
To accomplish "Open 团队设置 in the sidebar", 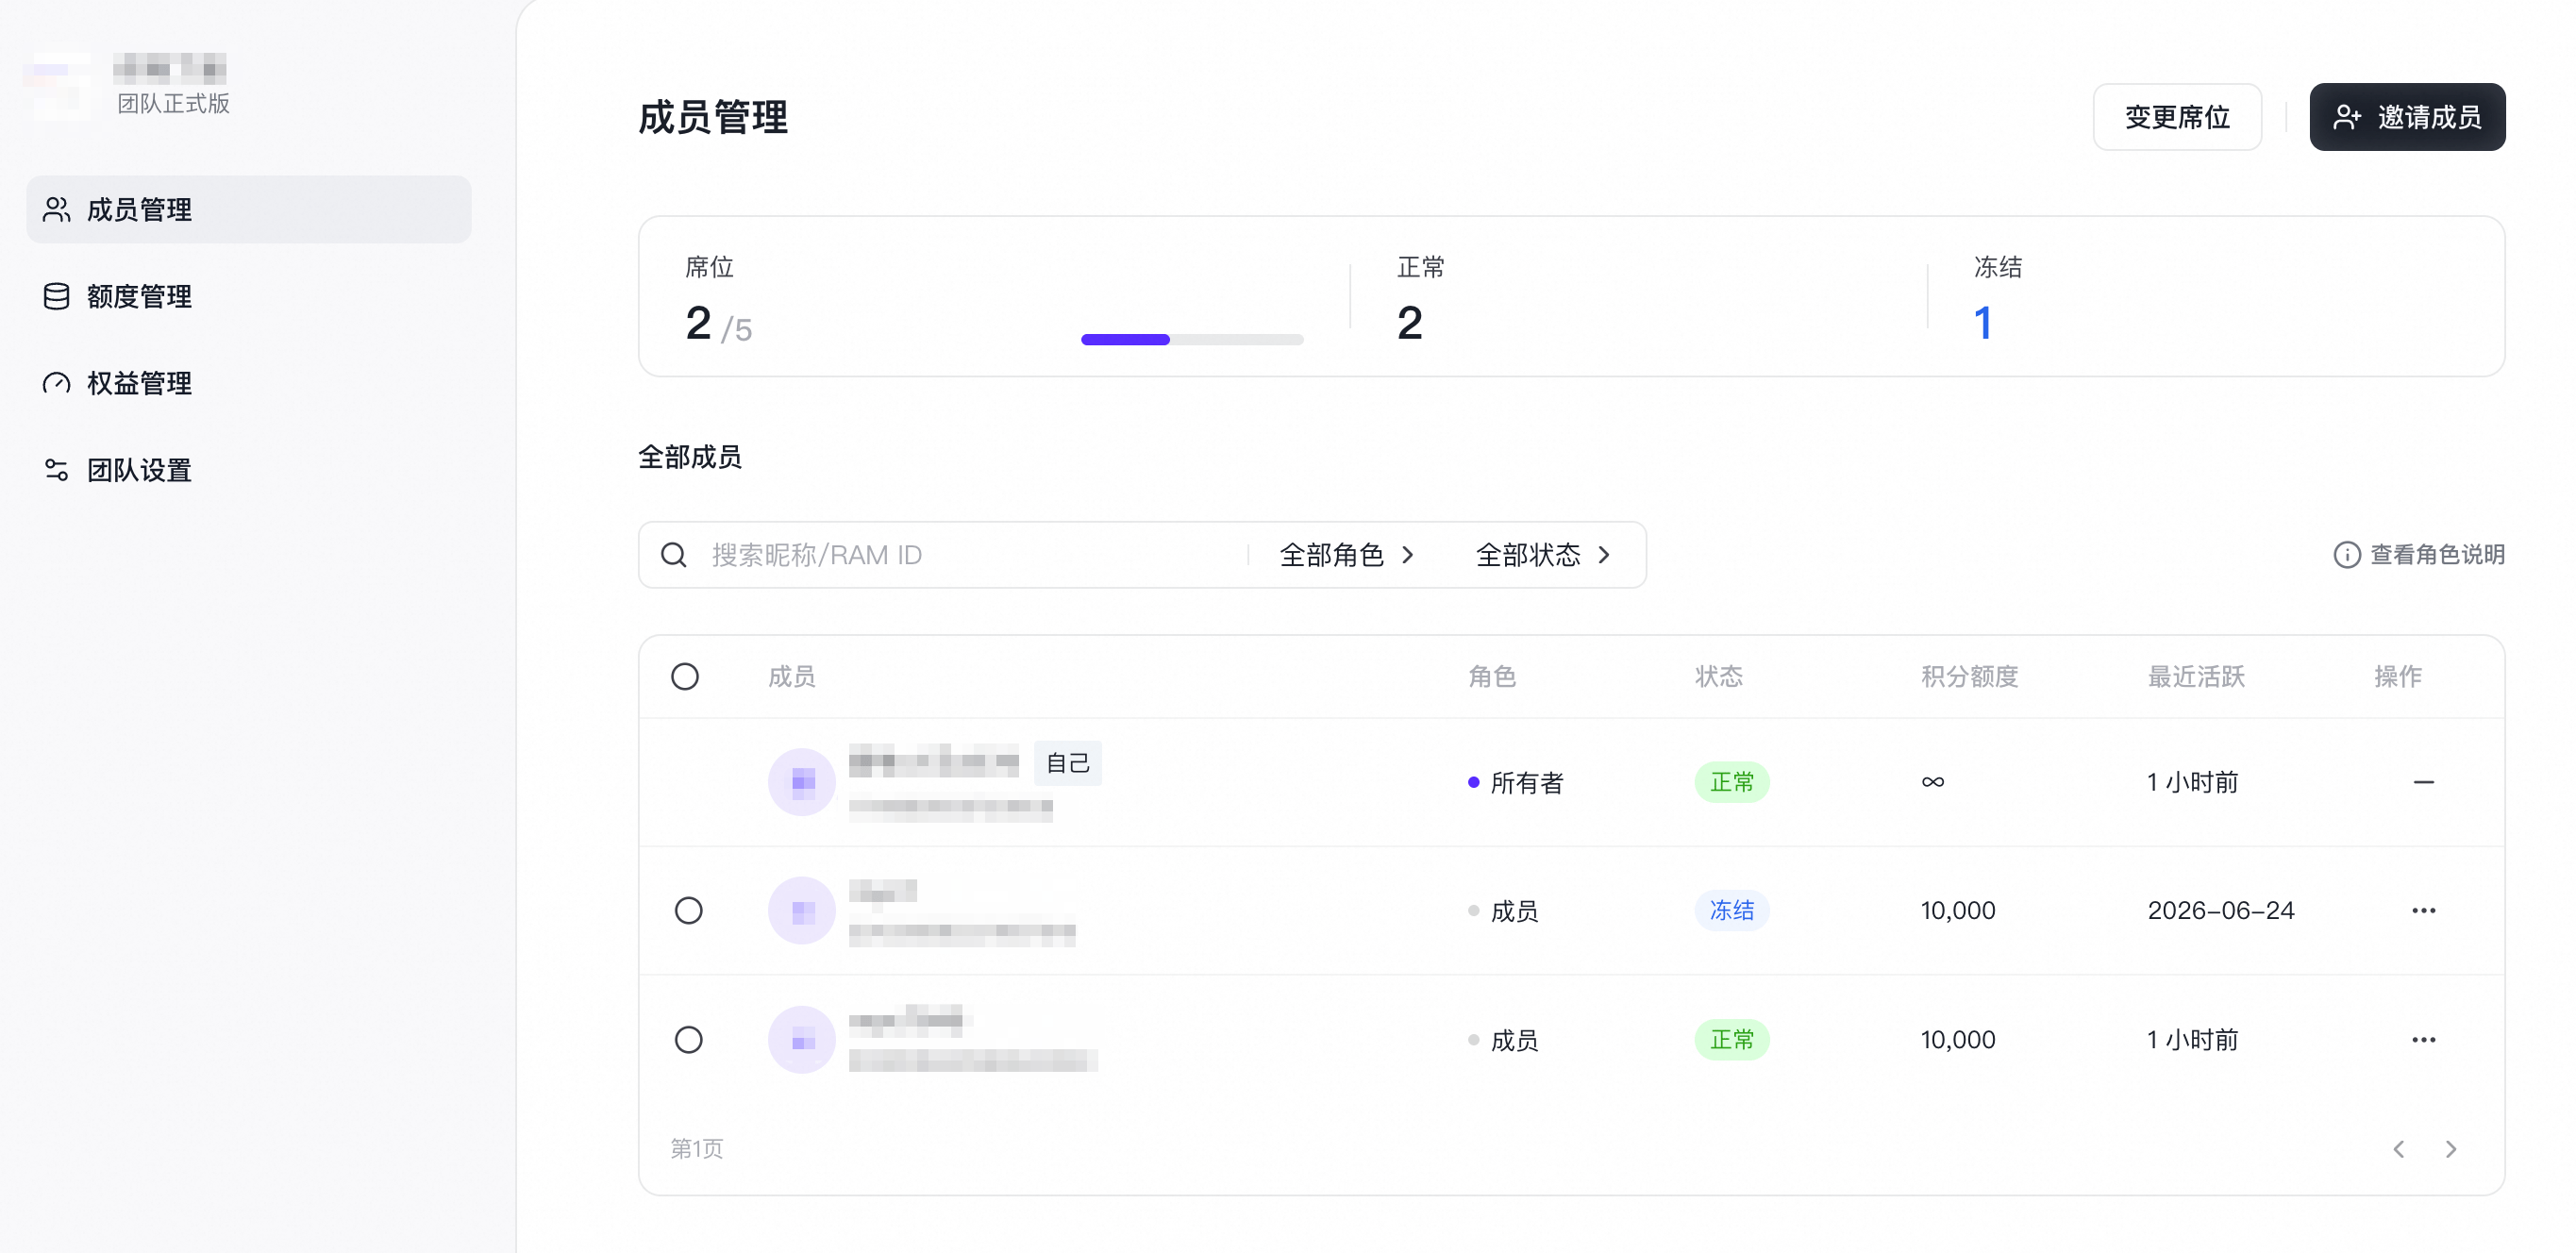I will tap(249, 470).
